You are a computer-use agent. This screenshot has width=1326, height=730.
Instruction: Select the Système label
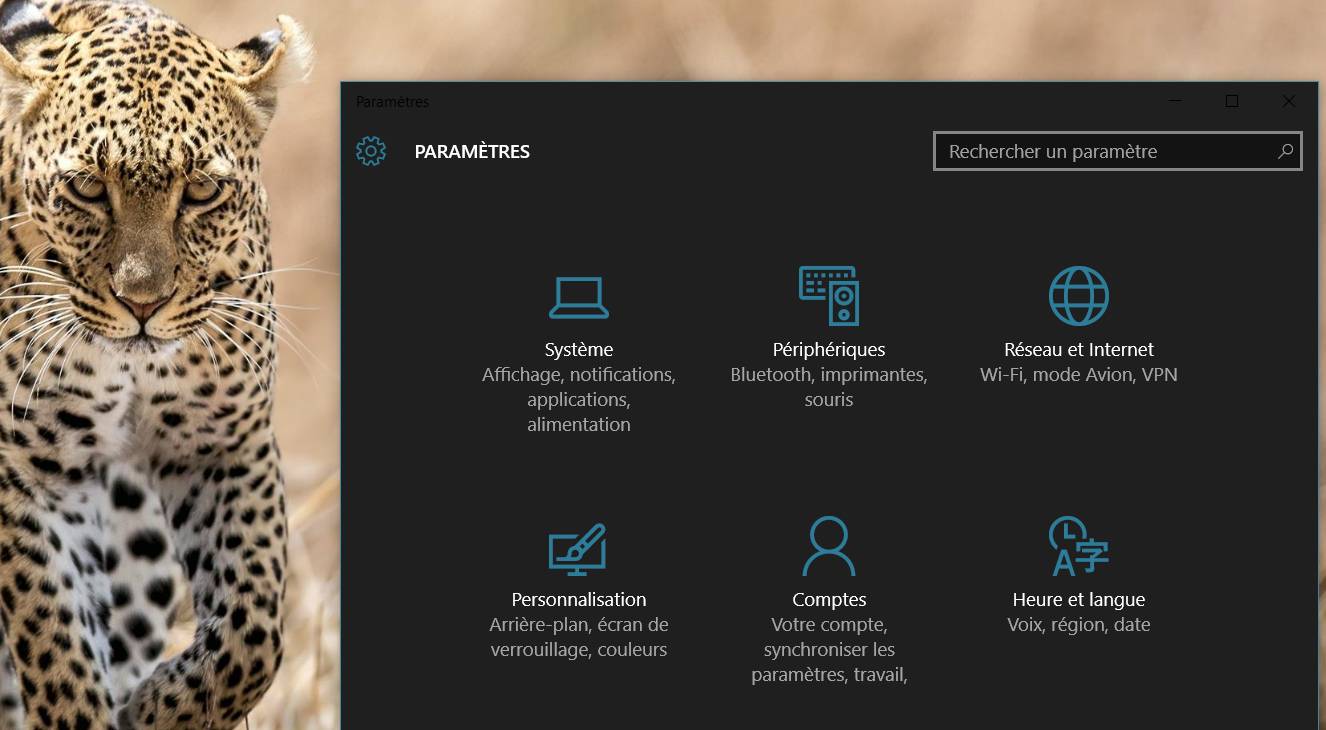(579, 350)
